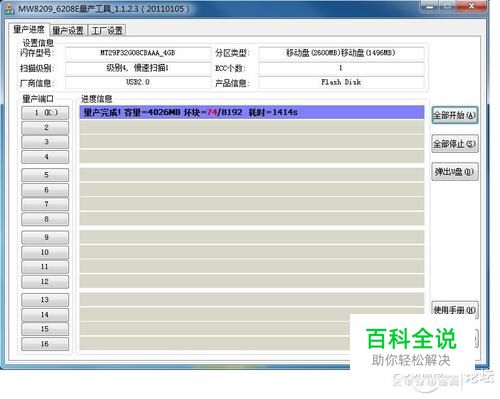500x399 pixels.
Task: Click the ECC个数 value field
Action: (341, 68)
